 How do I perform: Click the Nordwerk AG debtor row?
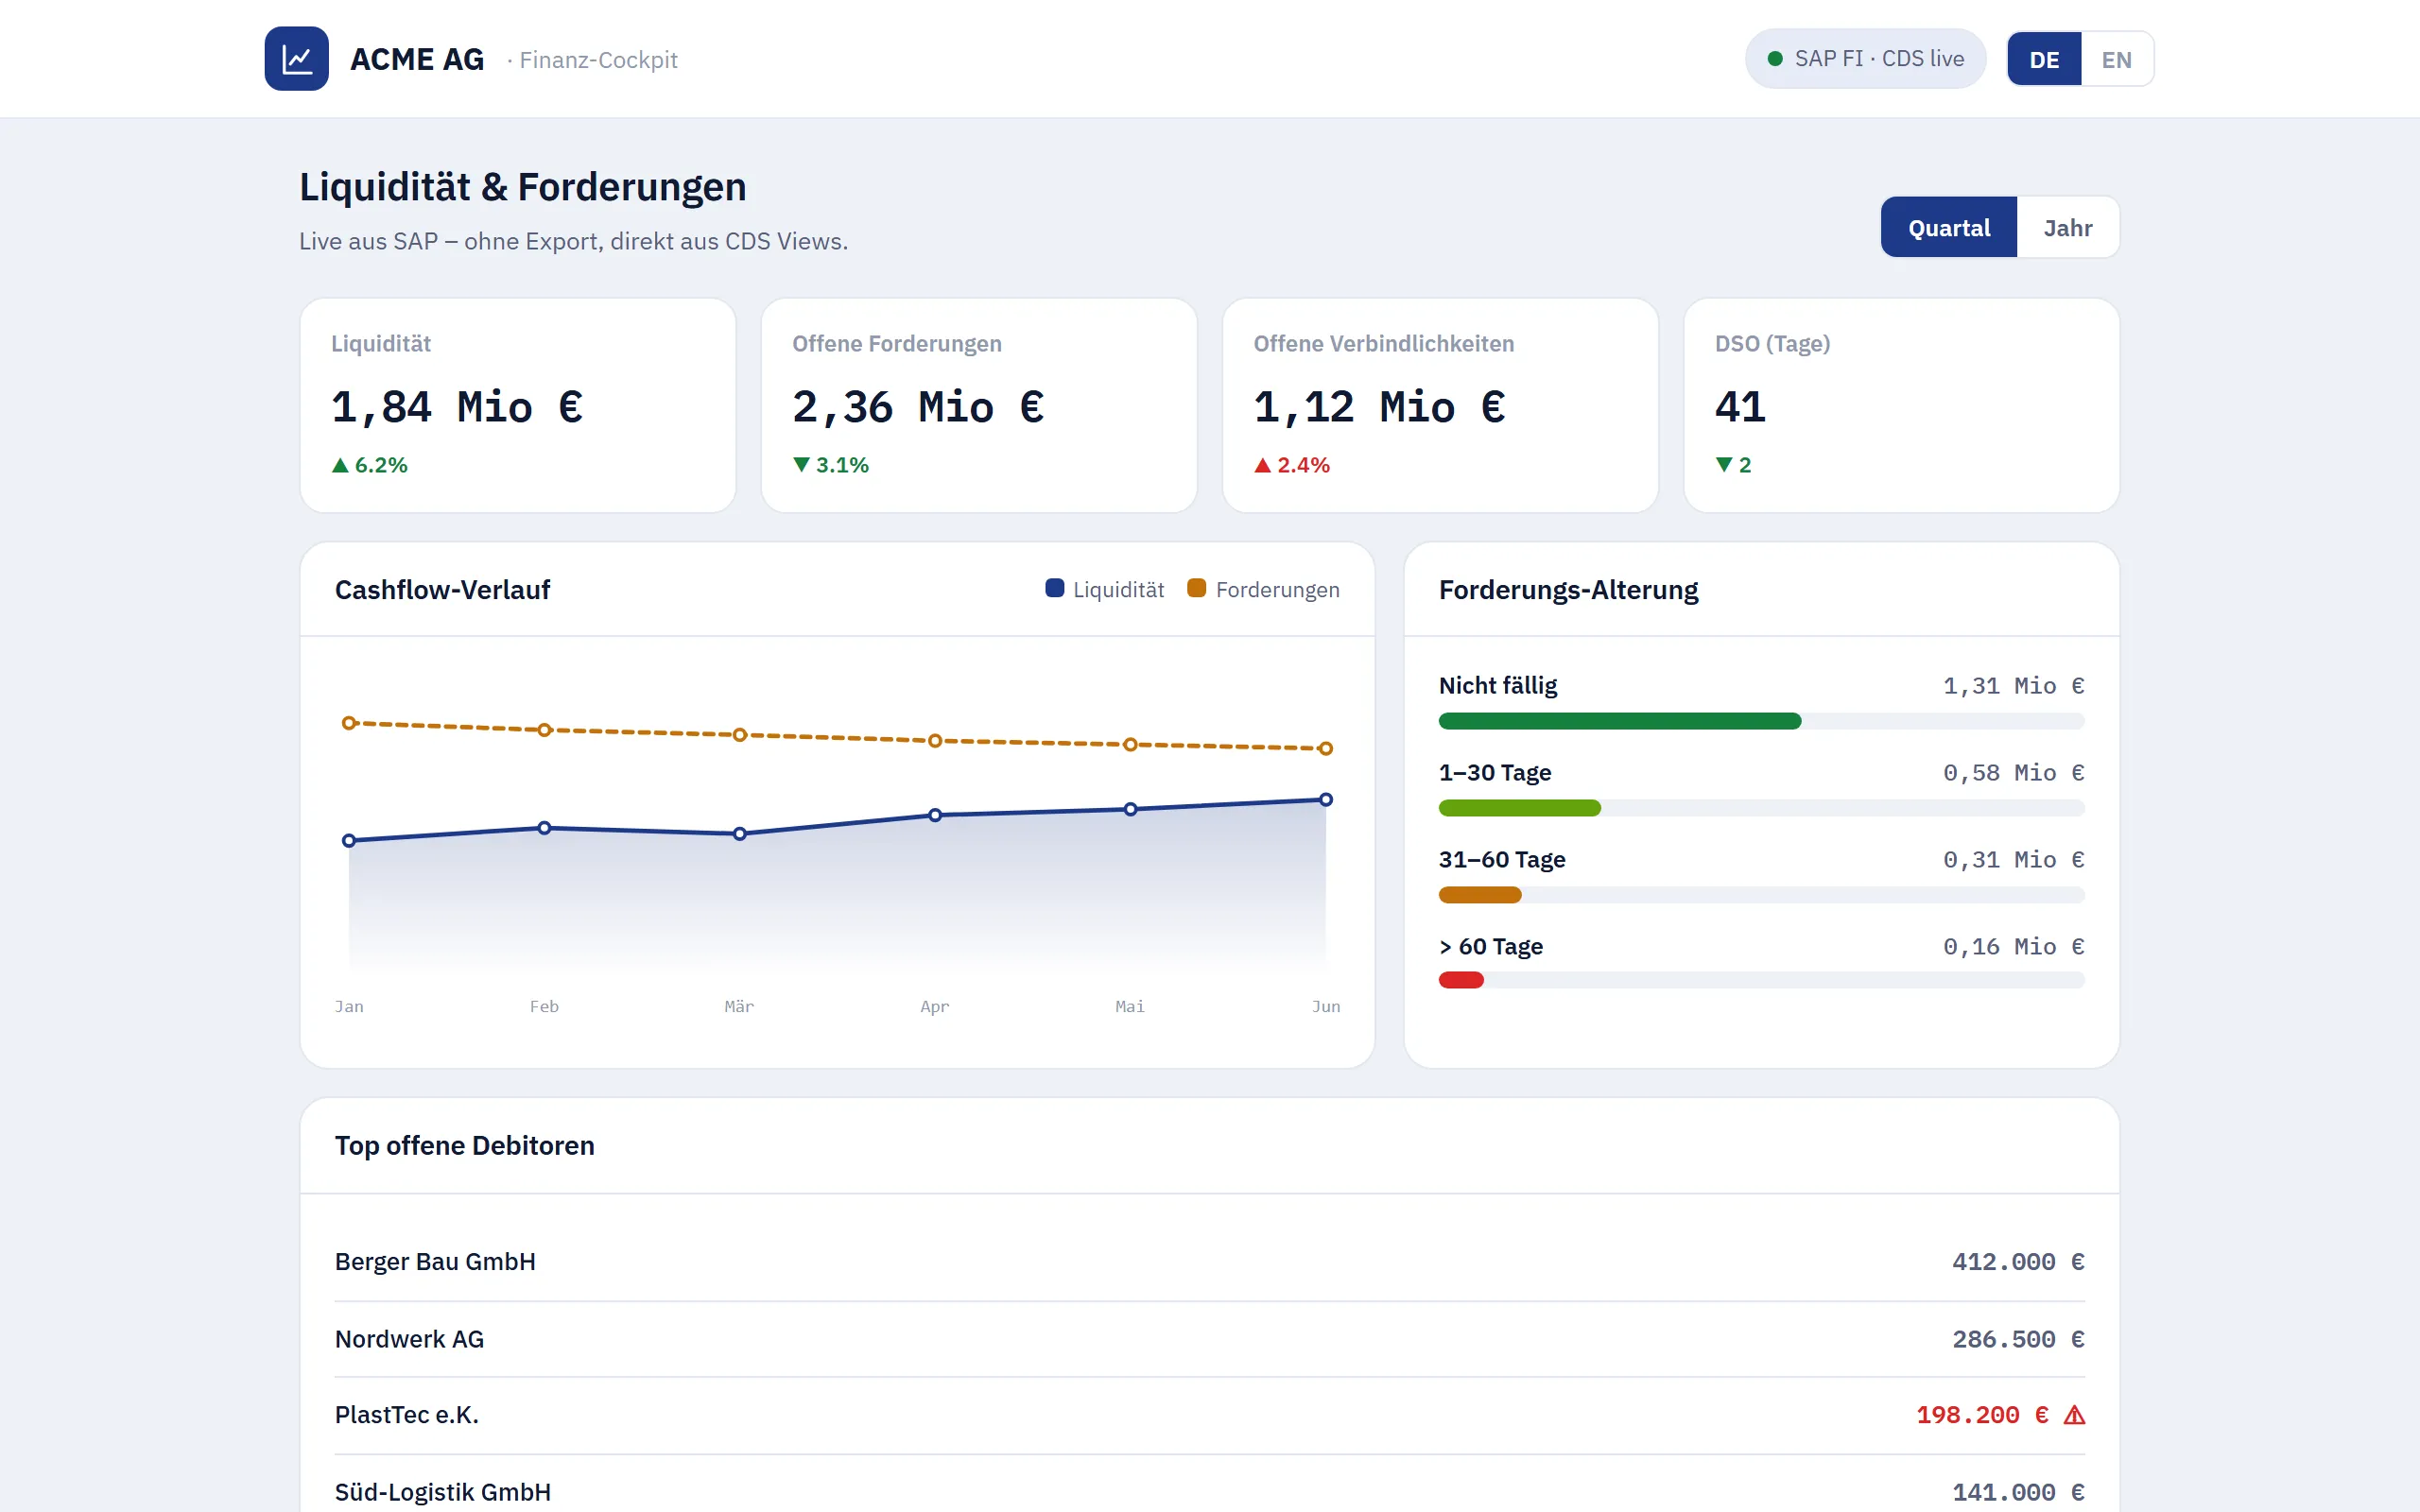click(x=1210, y=1339)
